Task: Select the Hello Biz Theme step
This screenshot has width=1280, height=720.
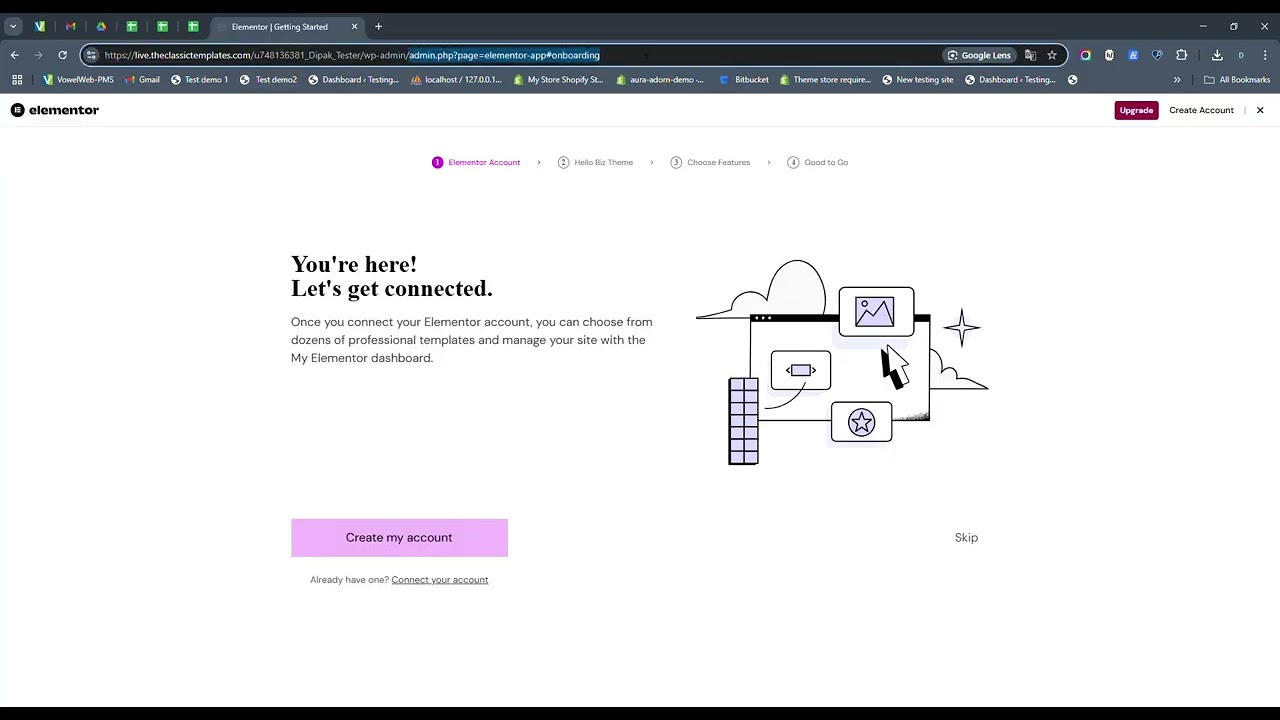Action: [596, 162]
